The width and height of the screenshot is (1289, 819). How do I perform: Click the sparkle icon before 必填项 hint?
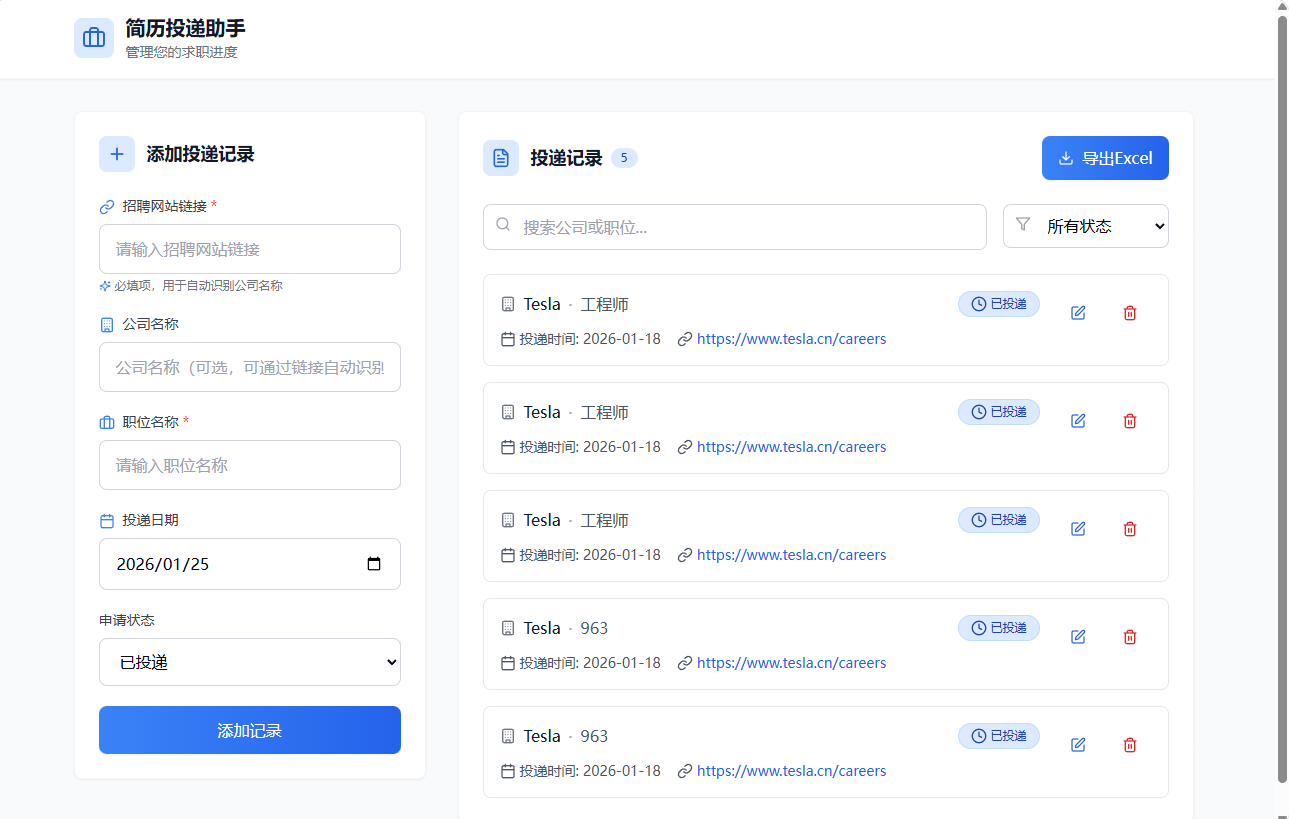point(105,286)
